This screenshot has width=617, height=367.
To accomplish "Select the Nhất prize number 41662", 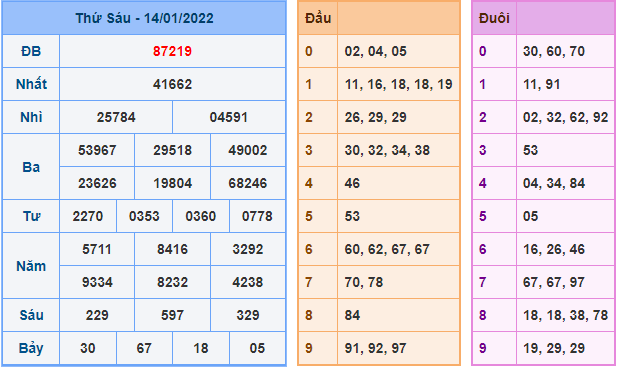I will (x=172, y=84).
